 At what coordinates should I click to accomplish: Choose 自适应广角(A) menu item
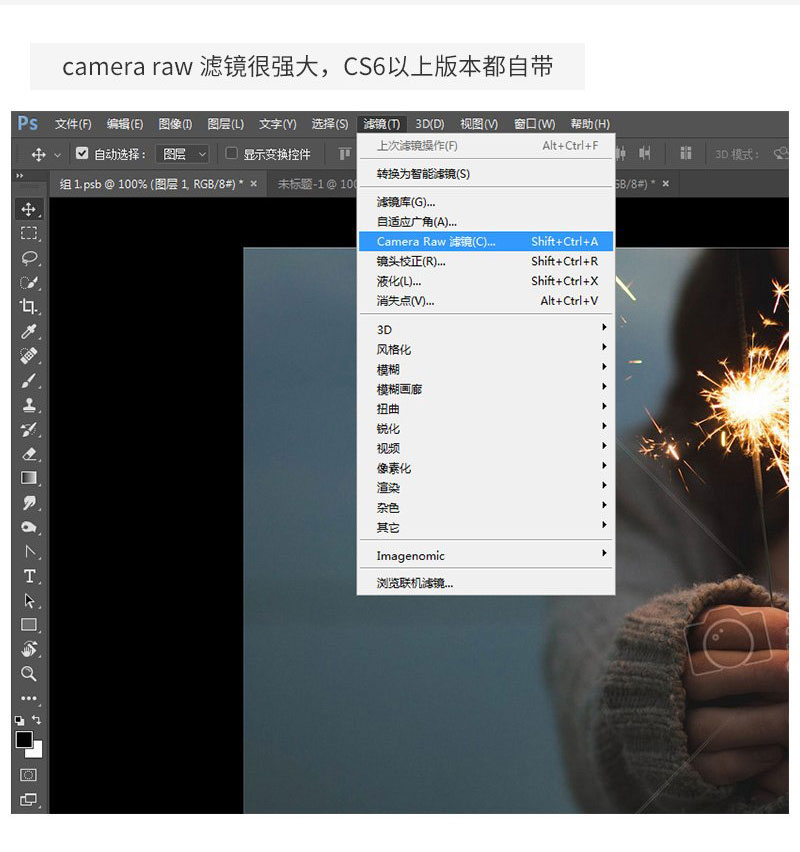(486, 222)
